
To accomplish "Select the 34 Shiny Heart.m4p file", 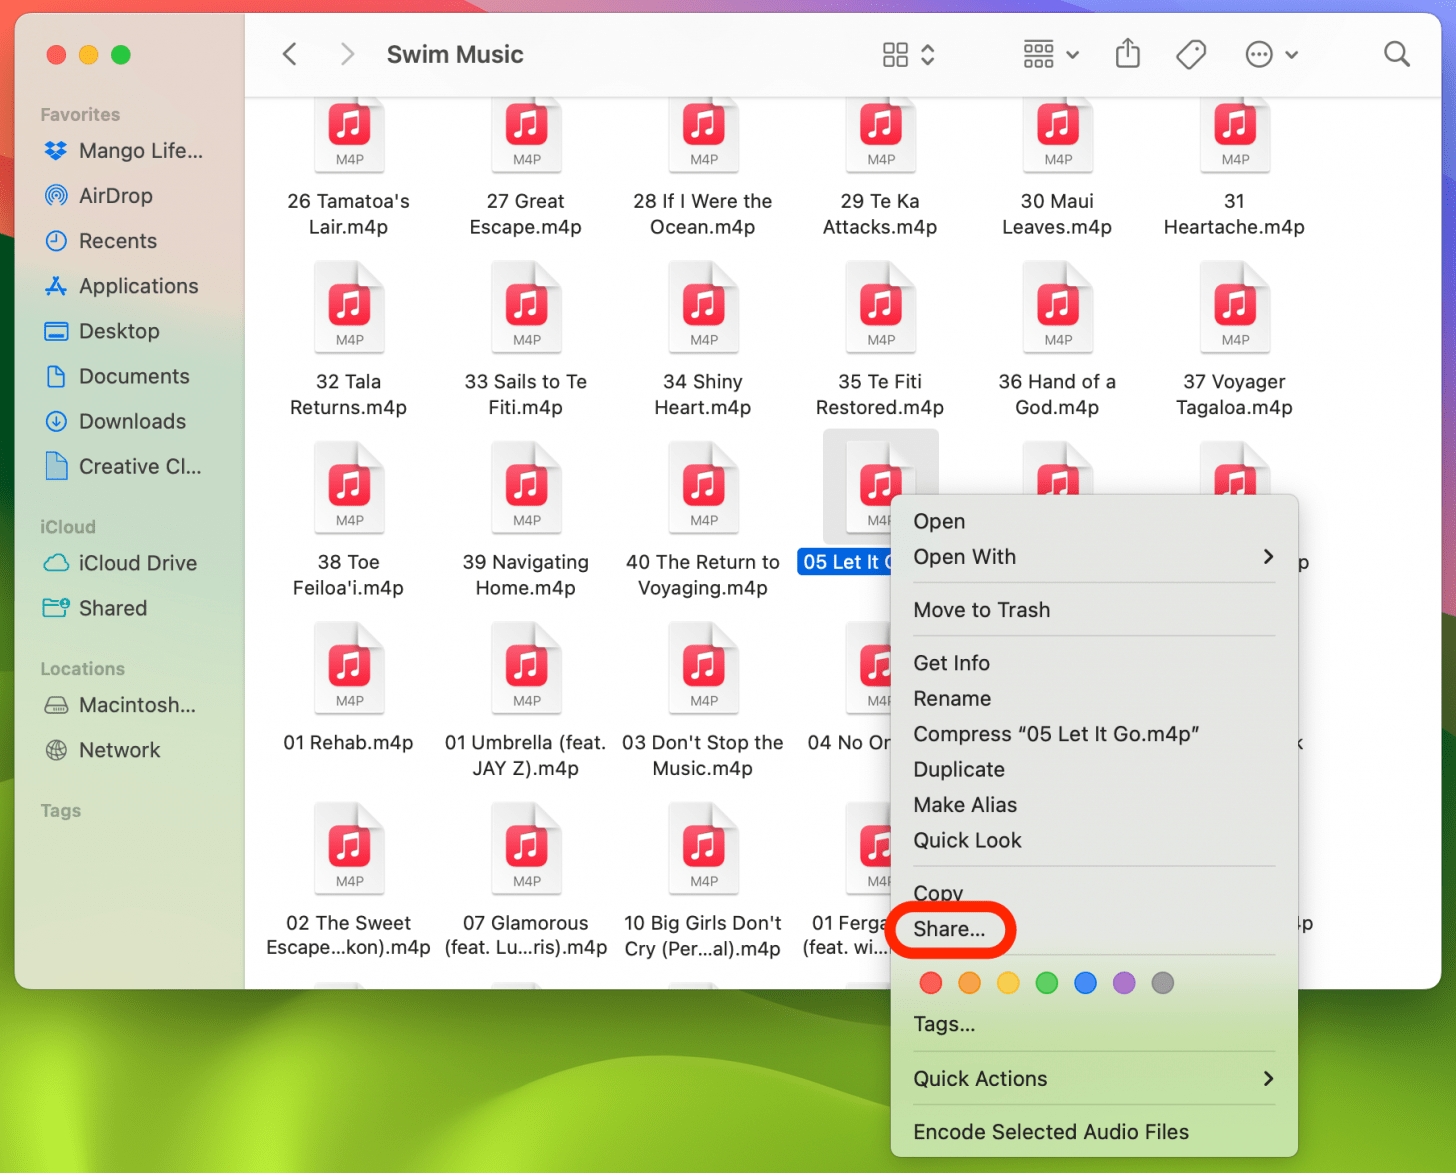I will 703,310.
